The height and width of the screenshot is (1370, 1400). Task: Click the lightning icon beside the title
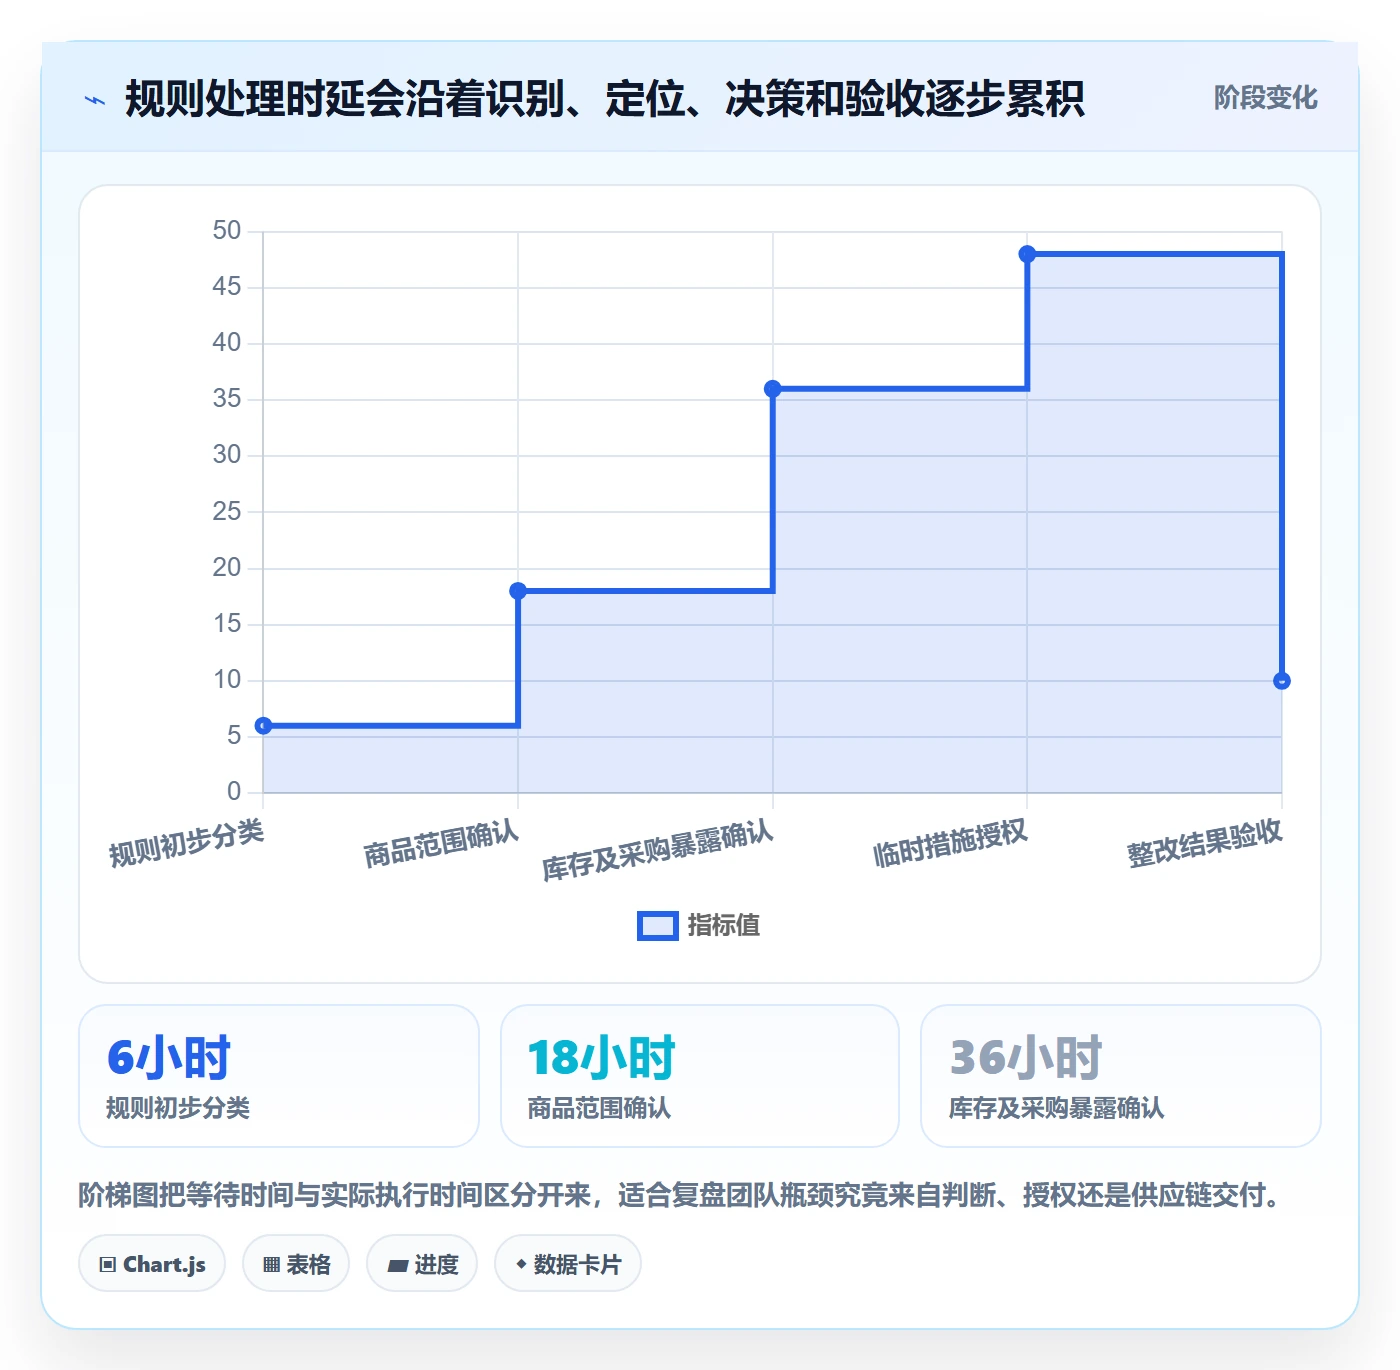(95, 100)
